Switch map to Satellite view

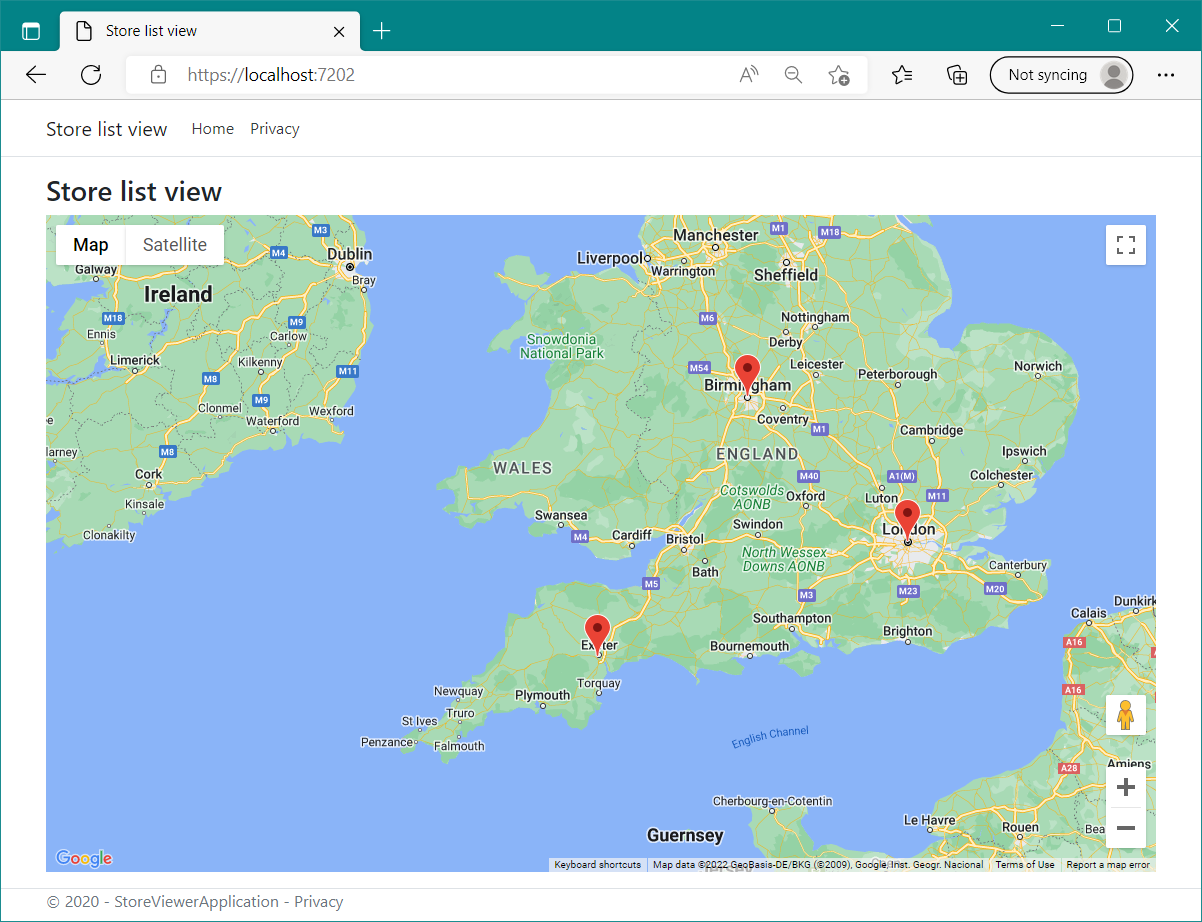[175, 245]
